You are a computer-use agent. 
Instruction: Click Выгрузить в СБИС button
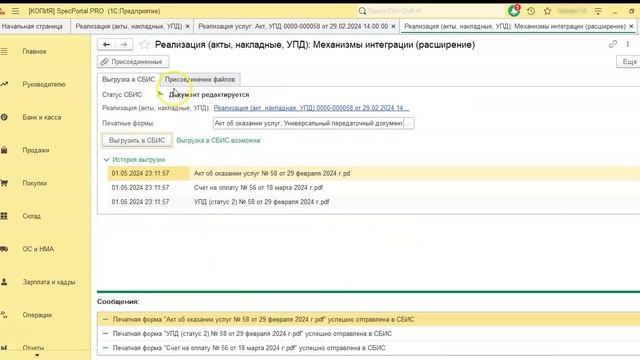(x=137, y=140)
